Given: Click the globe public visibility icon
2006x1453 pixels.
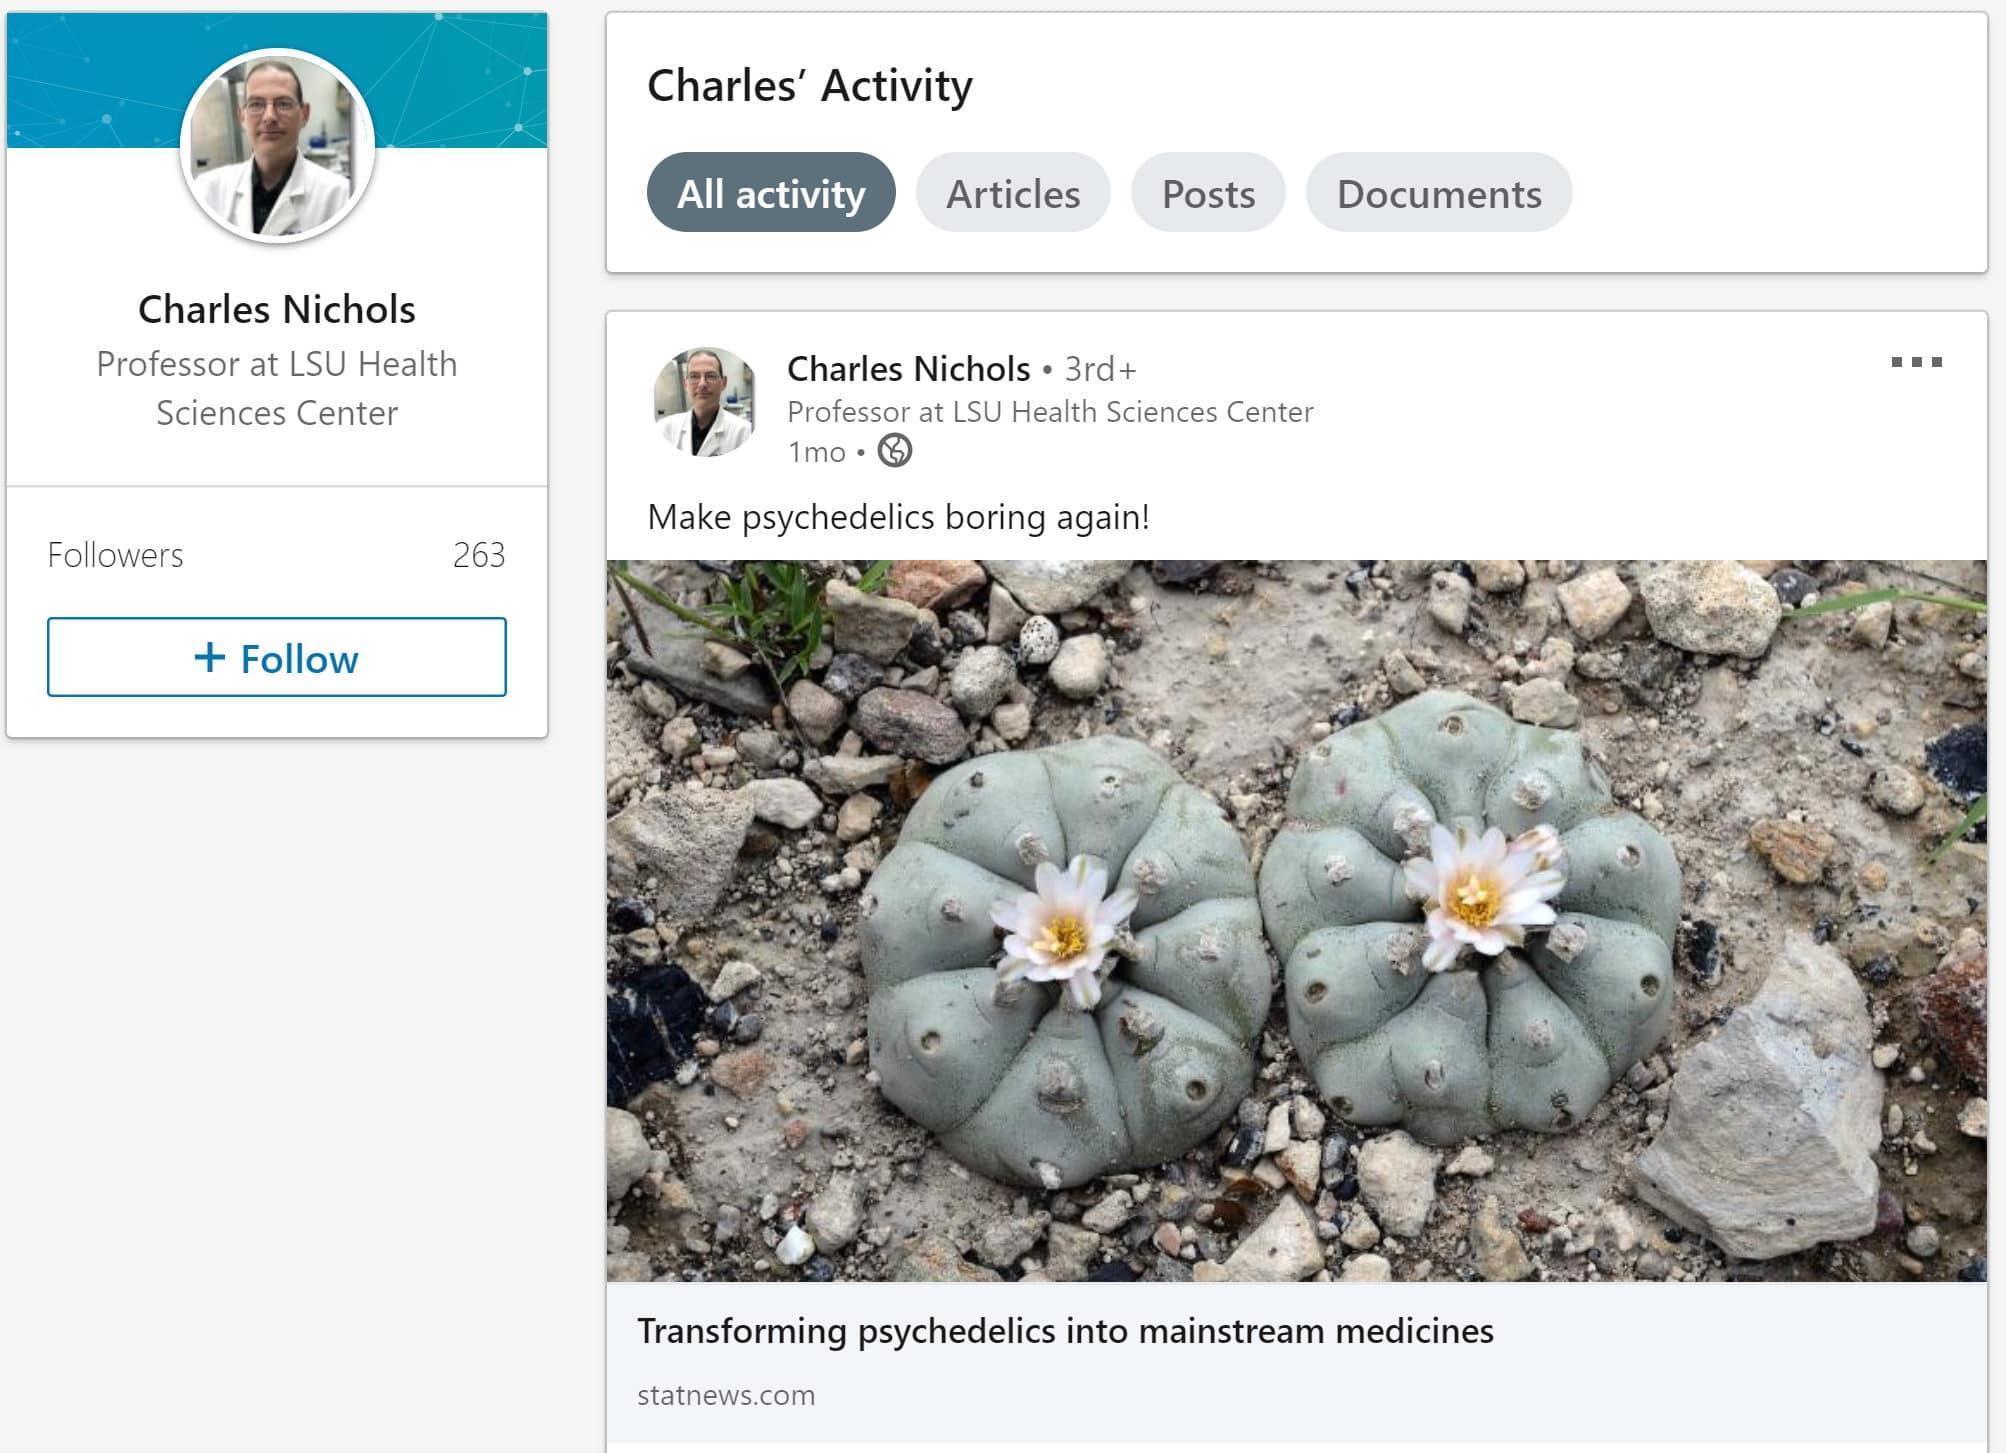Looking at the screenshot, I should (895, 451).
